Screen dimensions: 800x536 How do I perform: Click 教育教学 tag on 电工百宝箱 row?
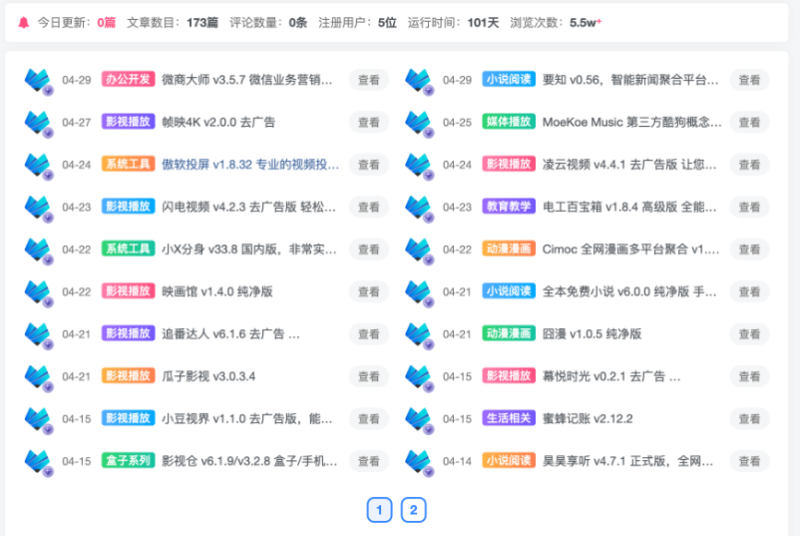pyautogui.click(x=509, y=206)
